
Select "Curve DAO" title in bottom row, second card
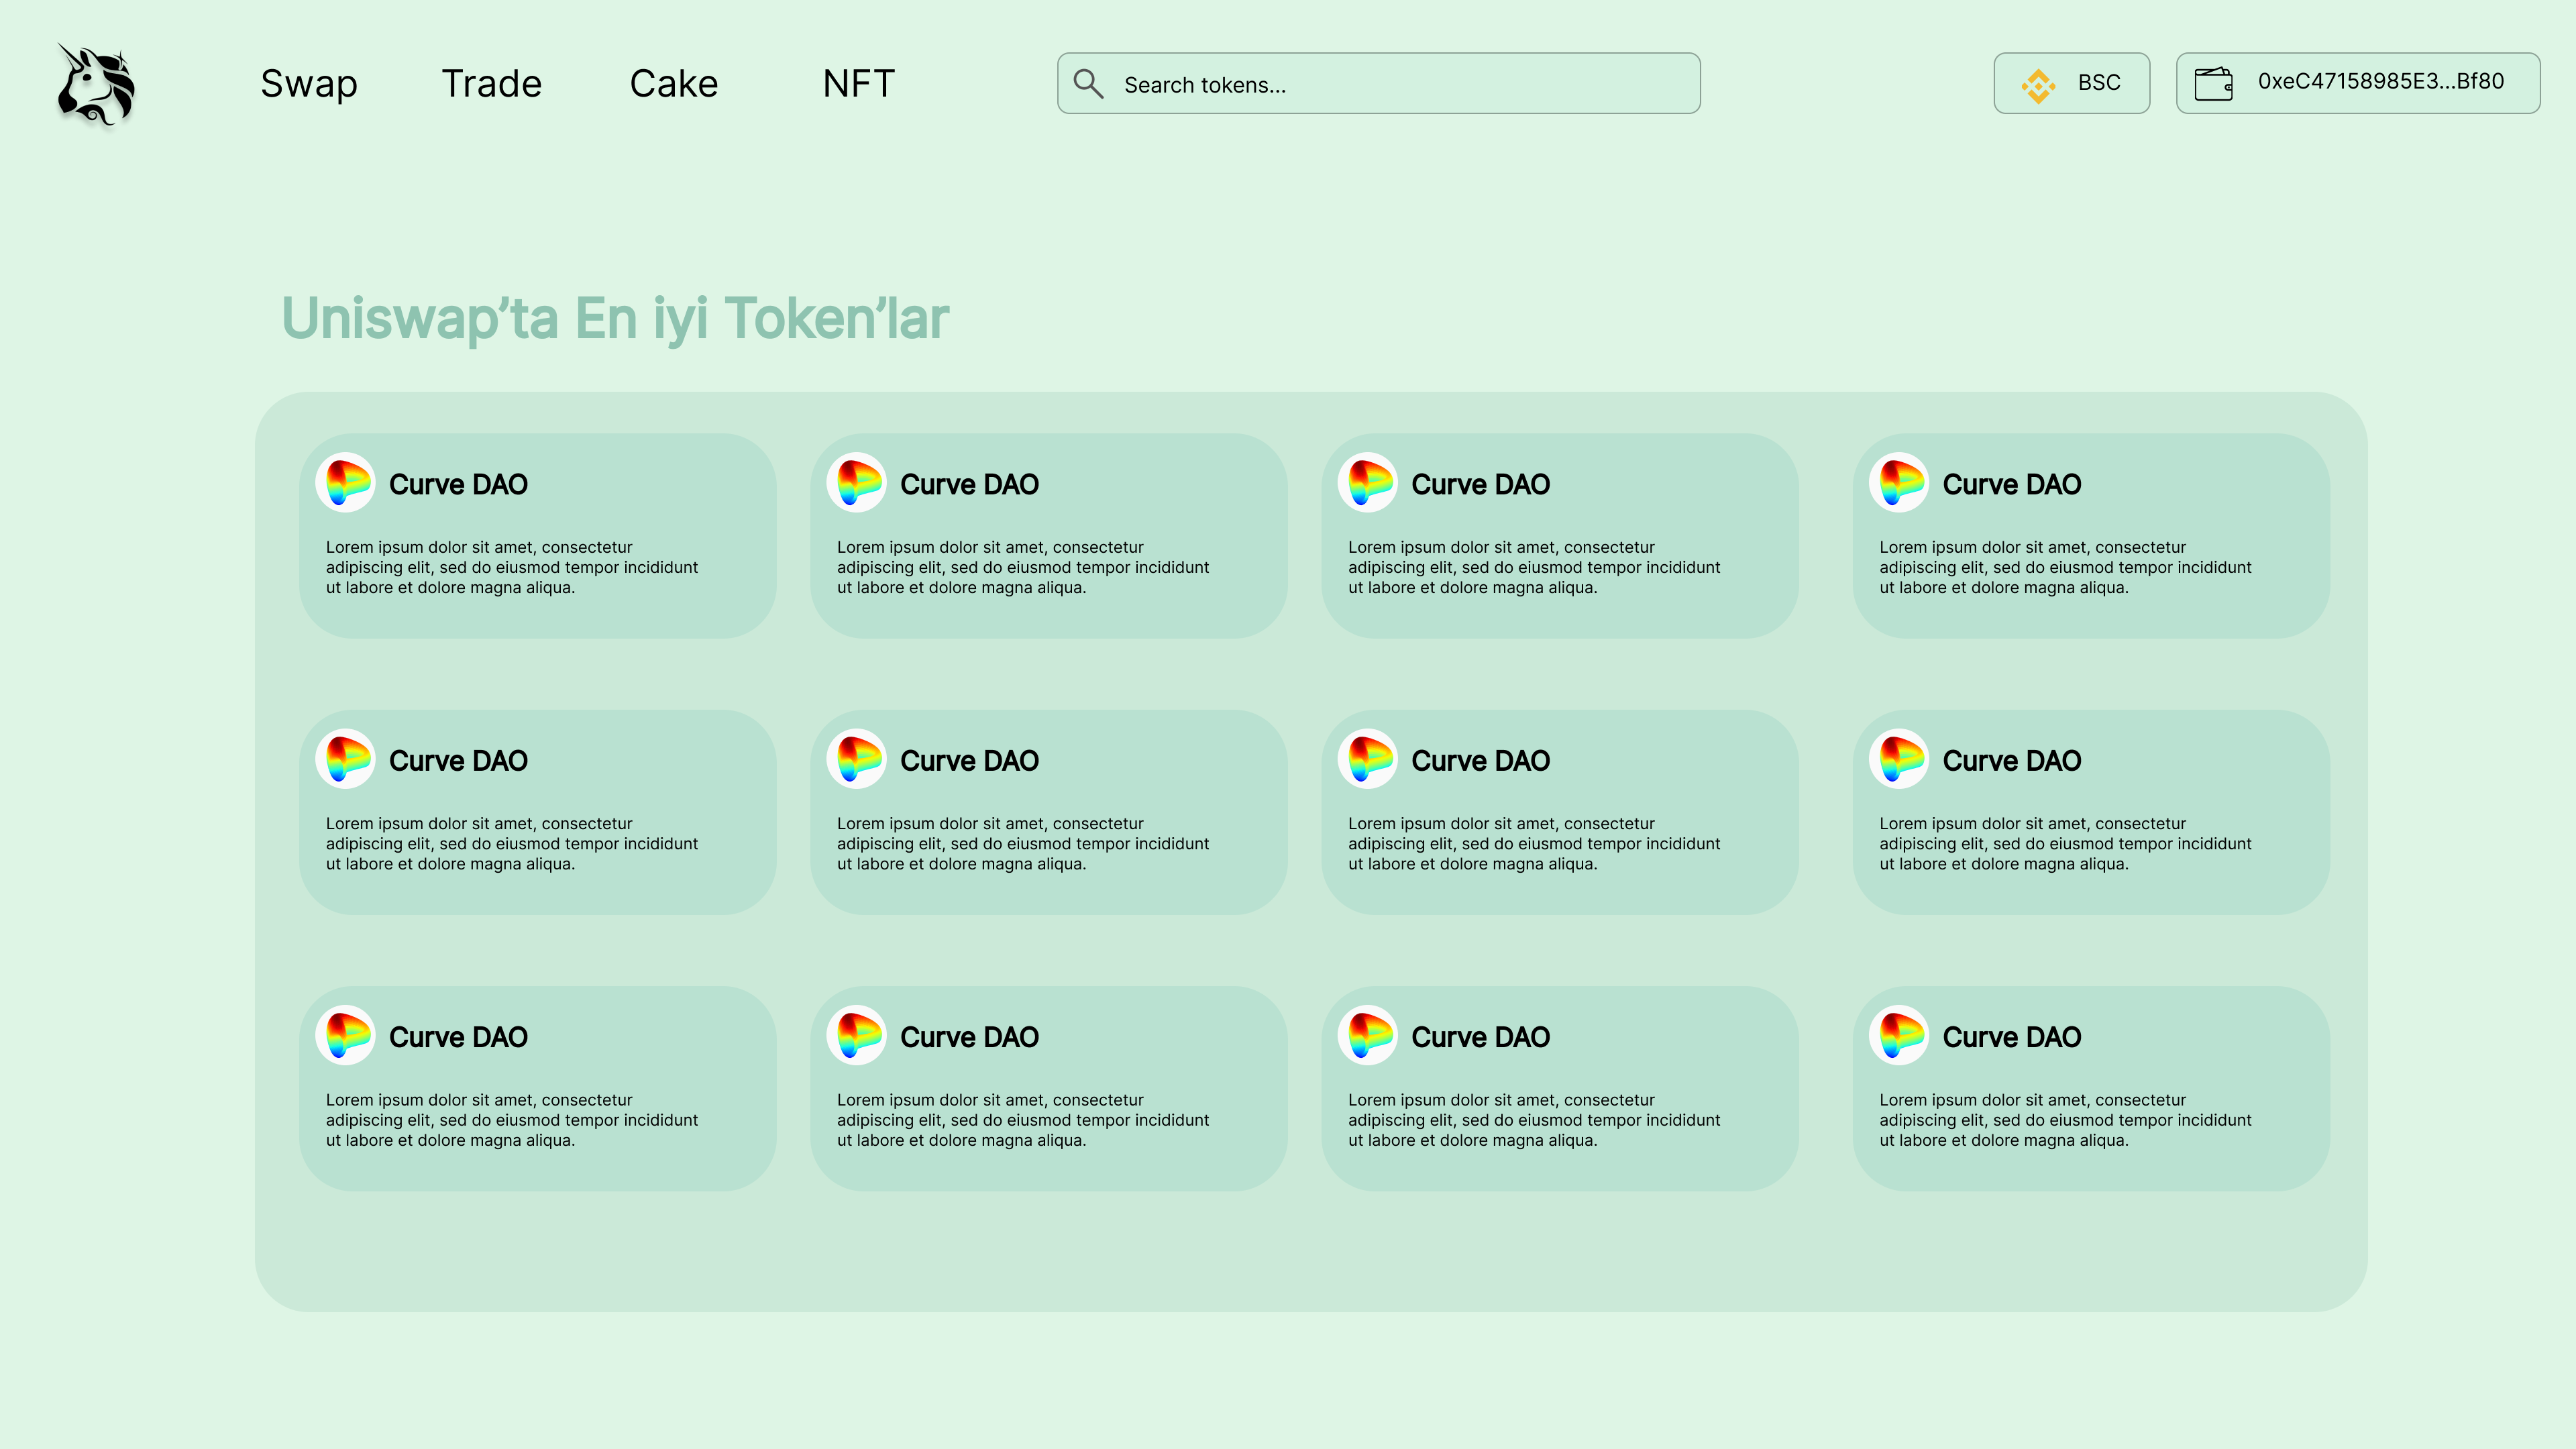[969, 1037]
